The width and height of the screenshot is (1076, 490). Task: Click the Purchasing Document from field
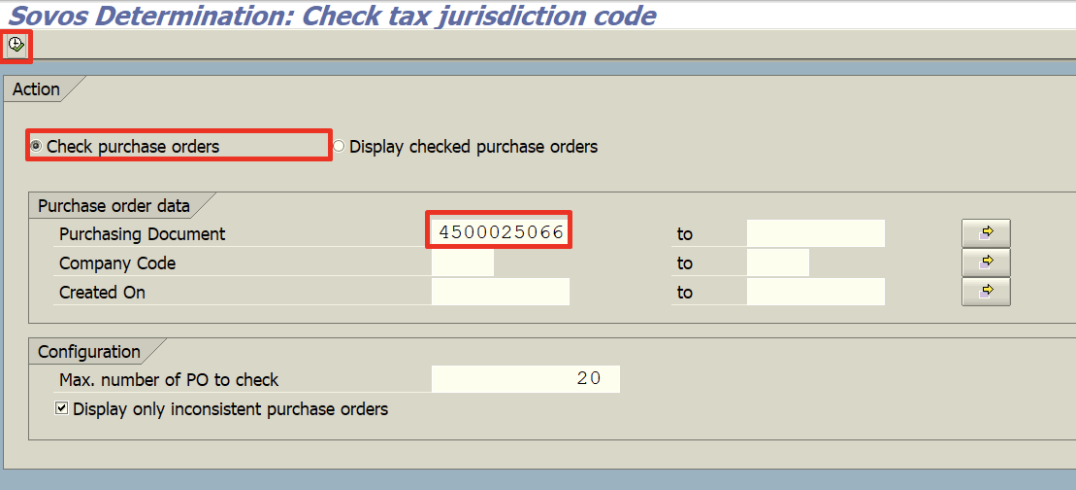pyautogui.click(x=500, y=233)
